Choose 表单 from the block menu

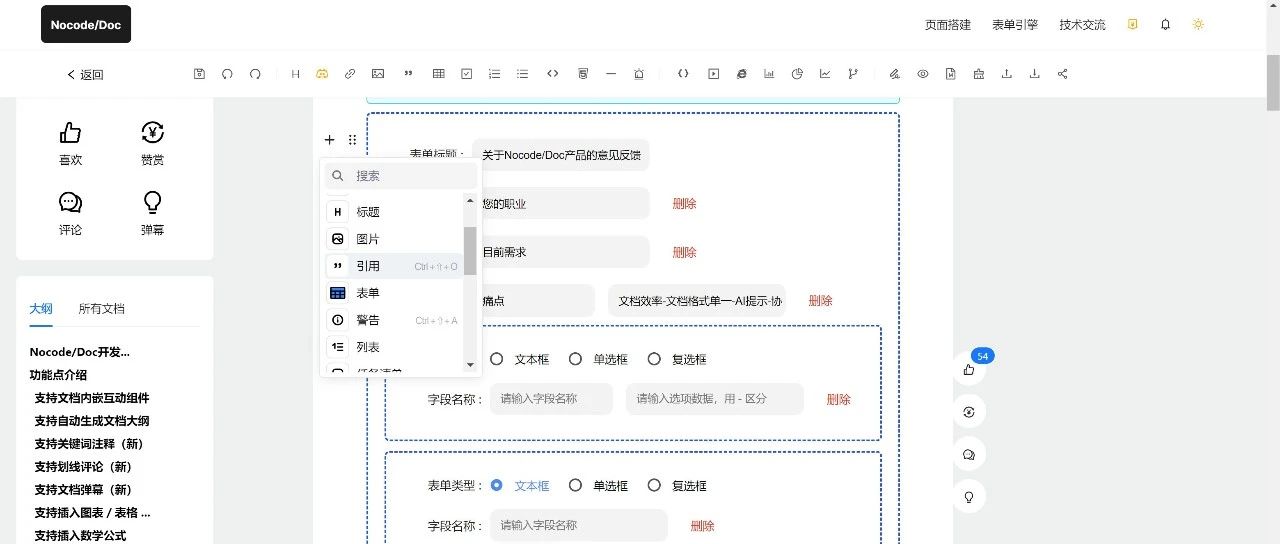coord(393,293)
